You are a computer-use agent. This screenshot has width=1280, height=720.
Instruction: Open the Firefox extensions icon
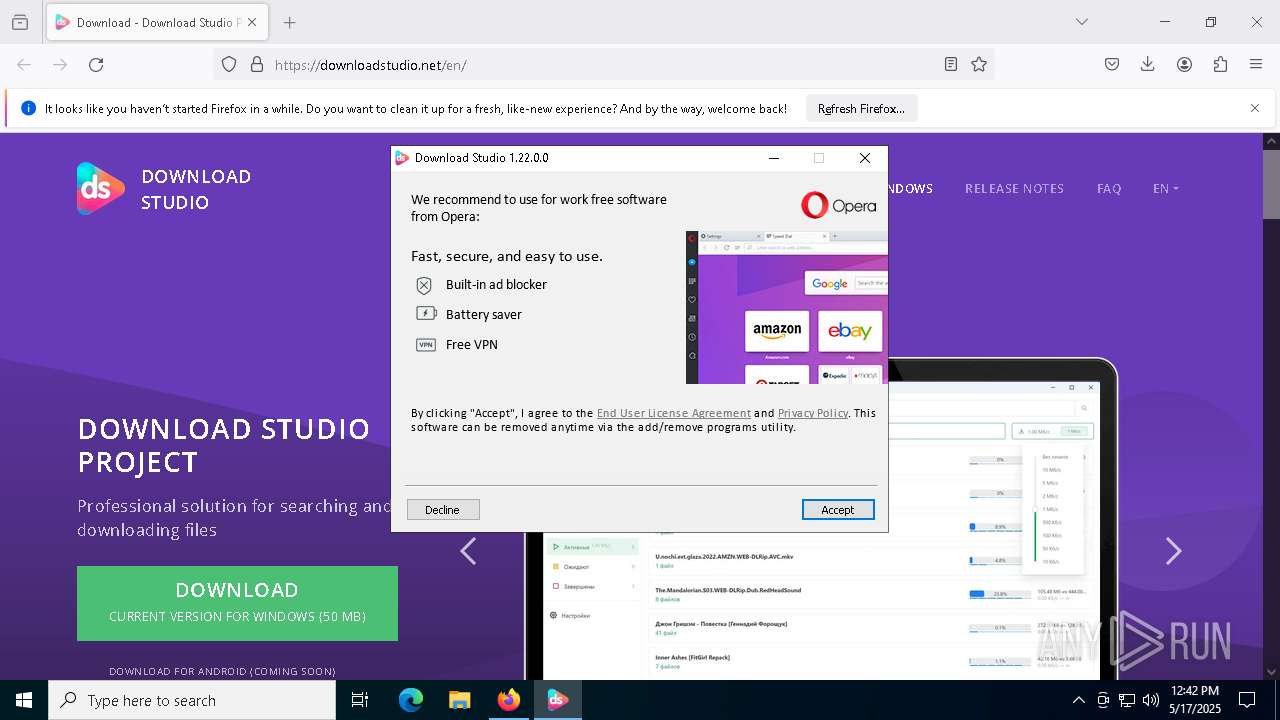coord(1220,64)
